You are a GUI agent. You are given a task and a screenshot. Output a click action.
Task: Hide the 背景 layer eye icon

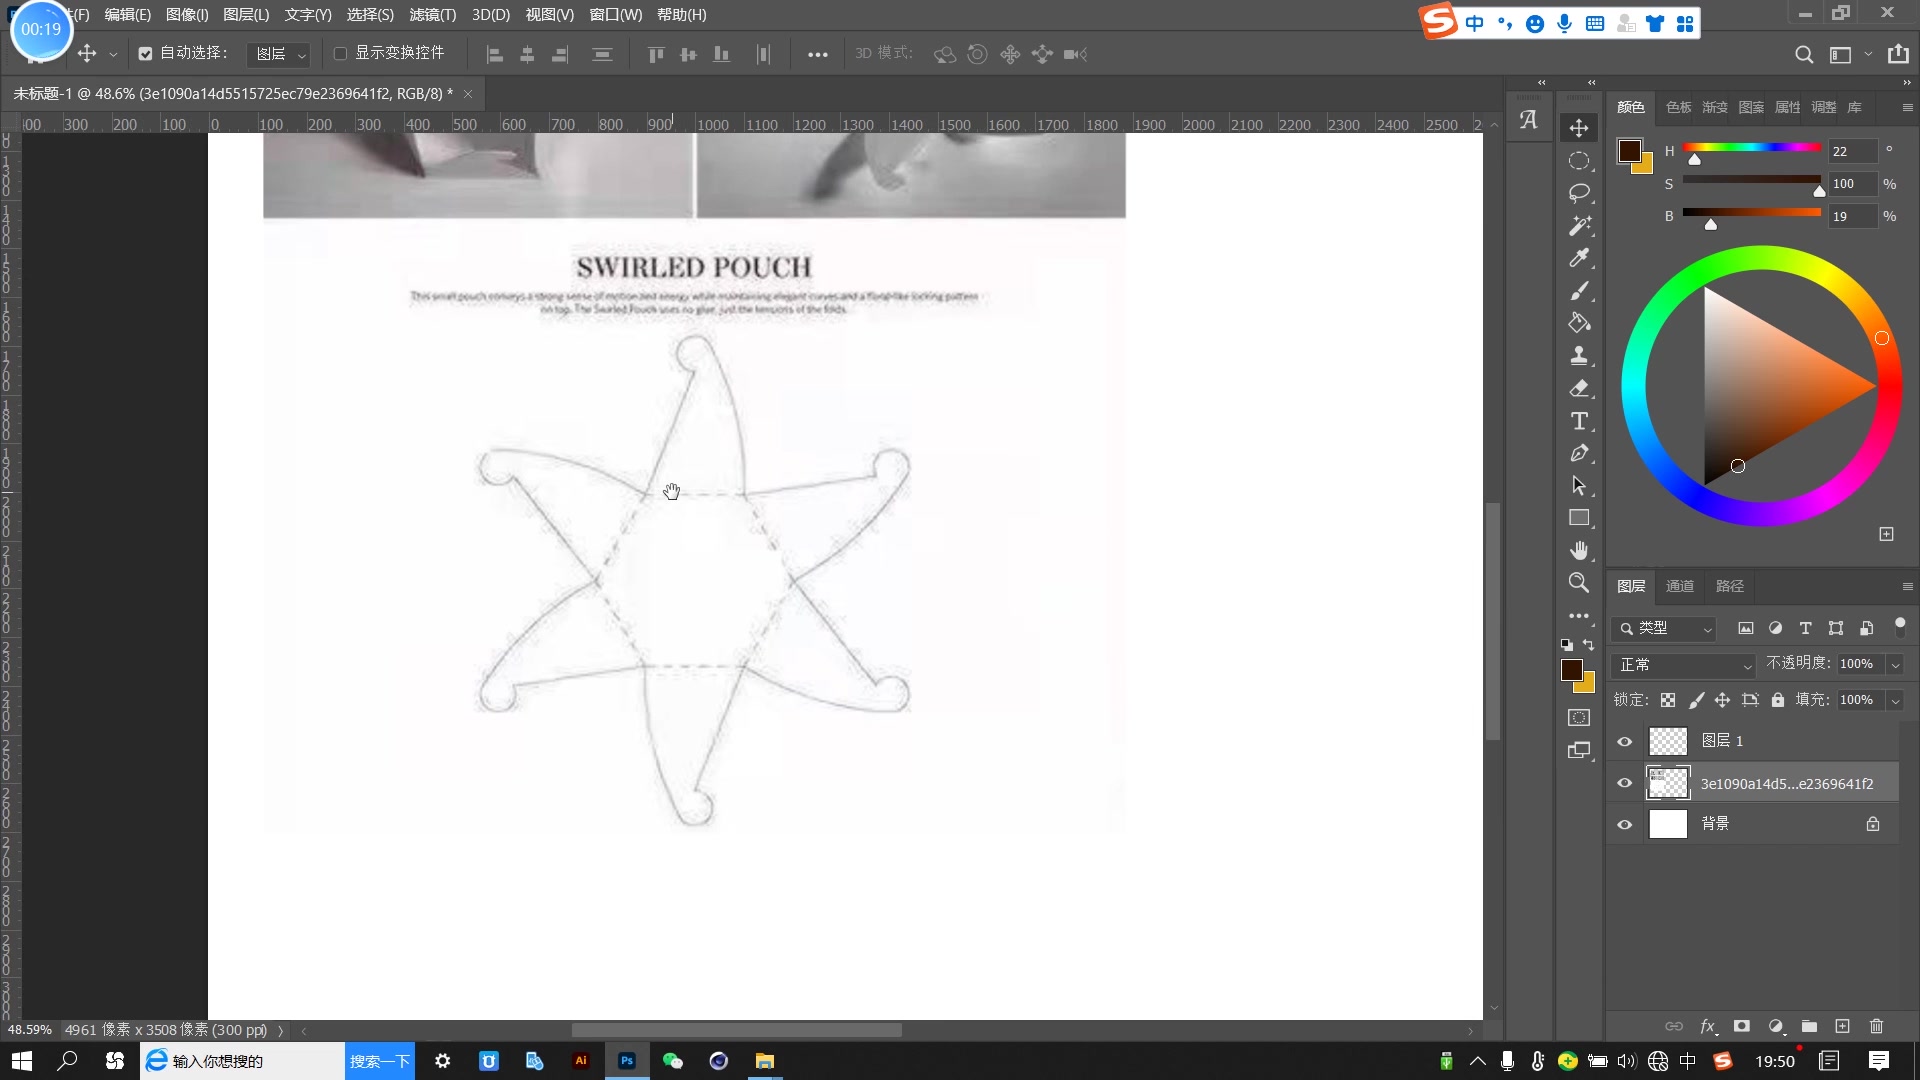(x=1625, y=824)
